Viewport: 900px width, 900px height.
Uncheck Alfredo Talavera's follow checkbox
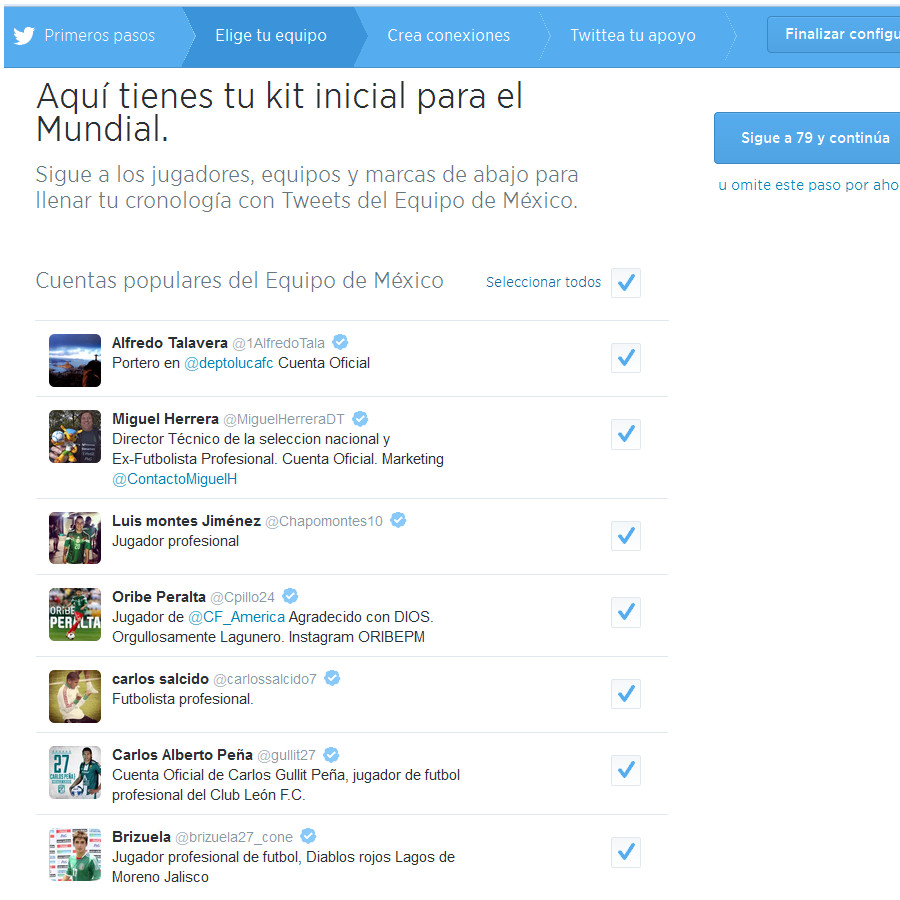point(625,358)
